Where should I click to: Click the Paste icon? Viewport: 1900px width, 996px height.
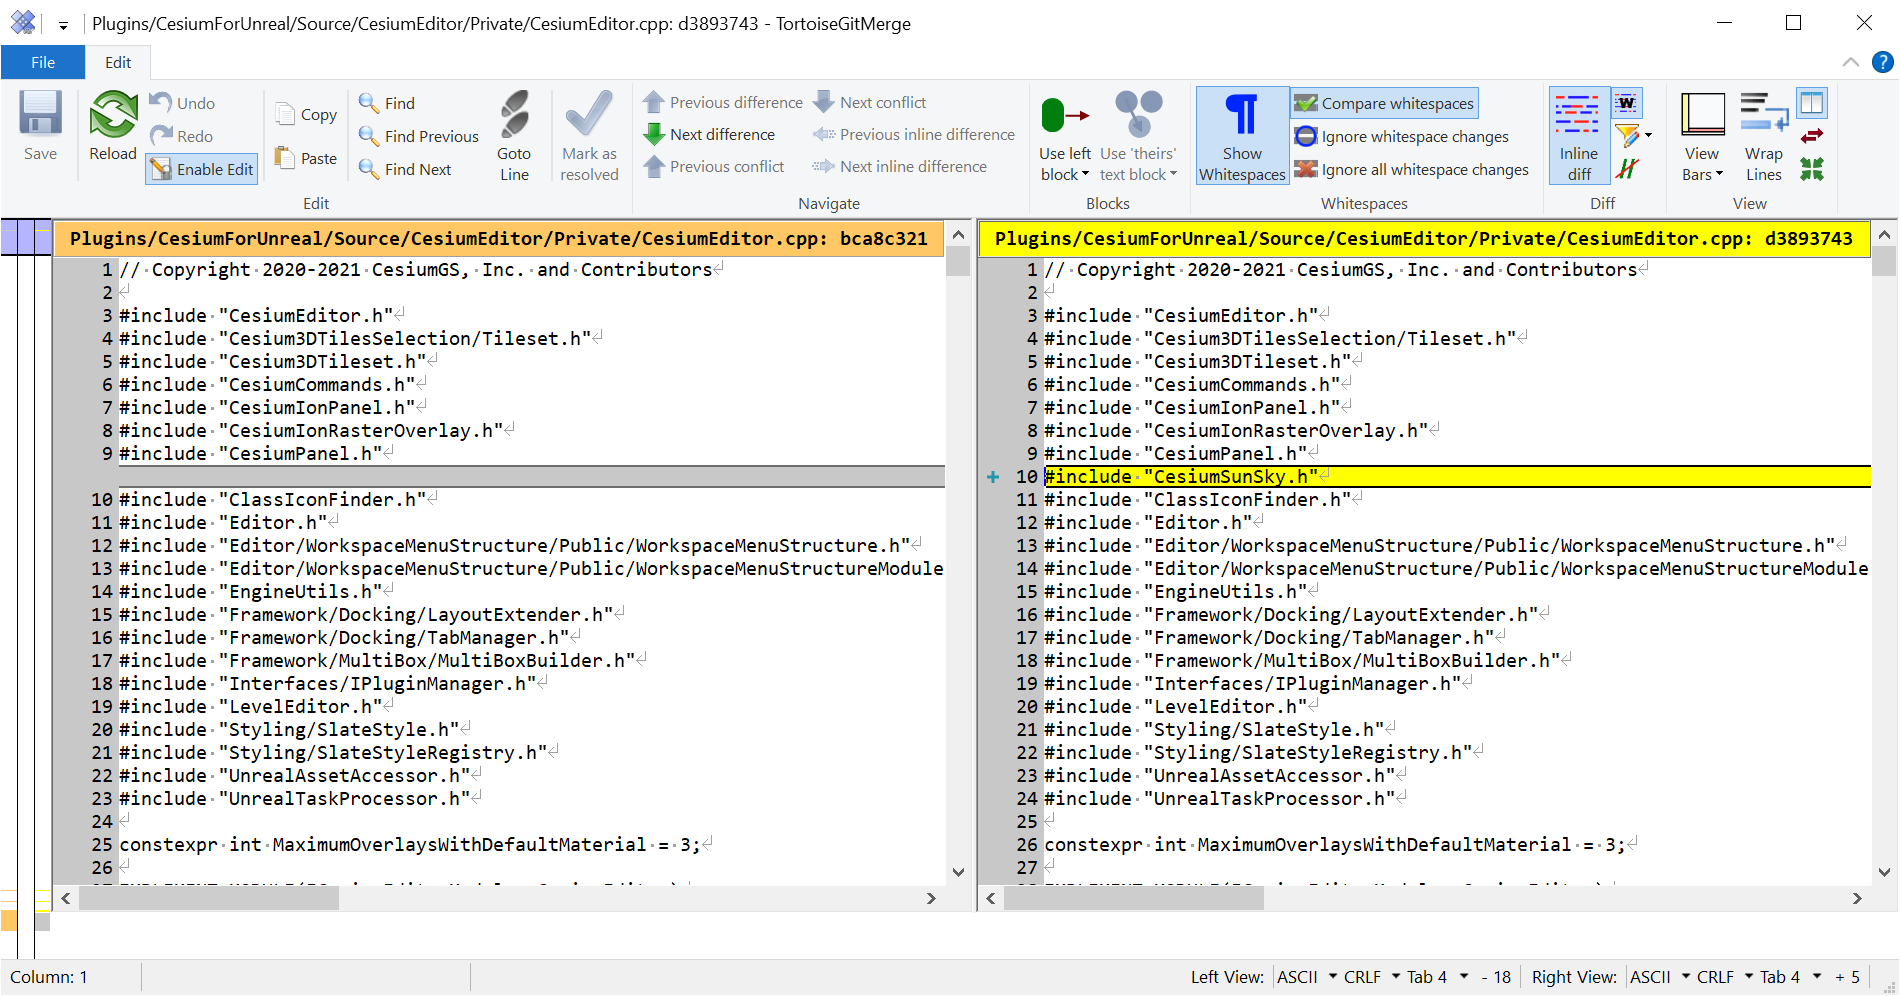tap(285, 158)
